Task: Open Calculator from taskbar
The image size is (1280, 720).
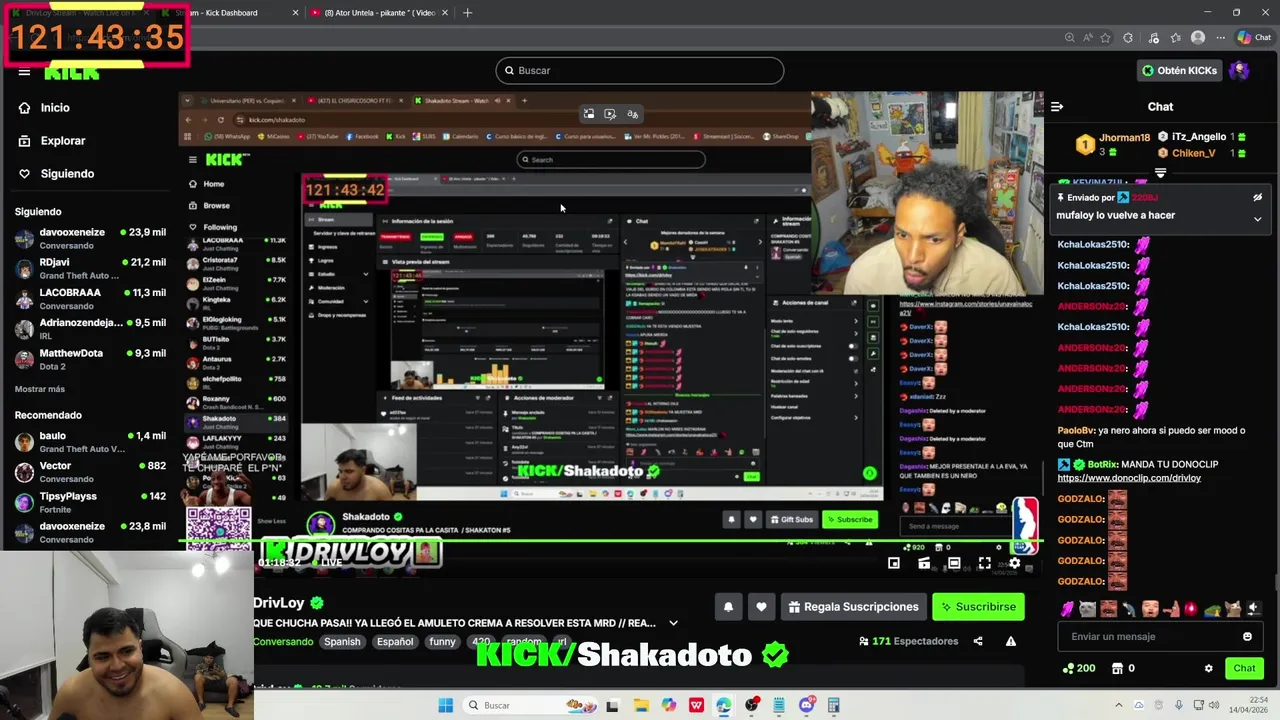Action: 833,706
